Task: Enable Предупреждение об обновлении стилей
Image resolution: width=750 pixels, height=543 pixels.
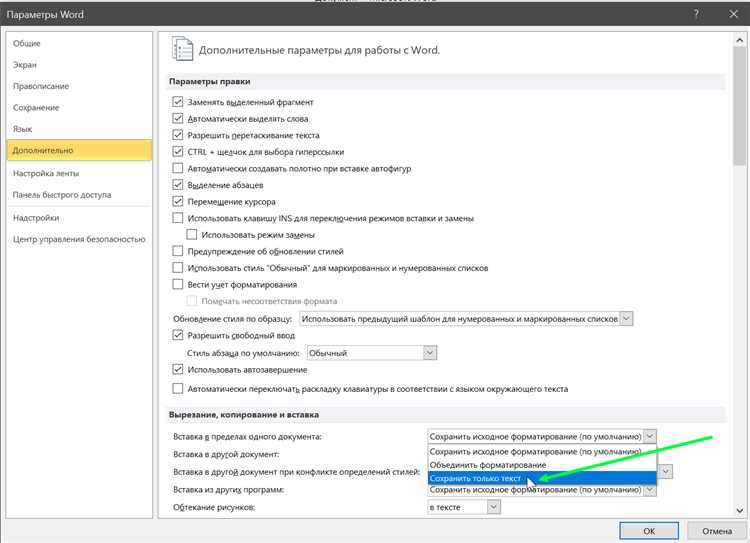Action: click(x=177, y=251)
